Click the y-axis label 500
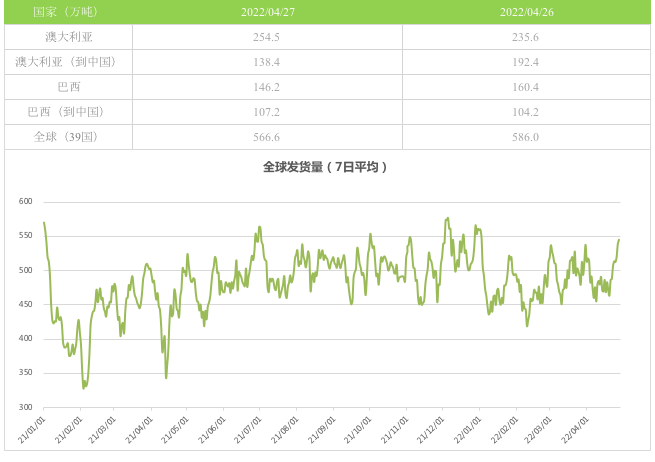The image size is (655, 462). [25, 270]
